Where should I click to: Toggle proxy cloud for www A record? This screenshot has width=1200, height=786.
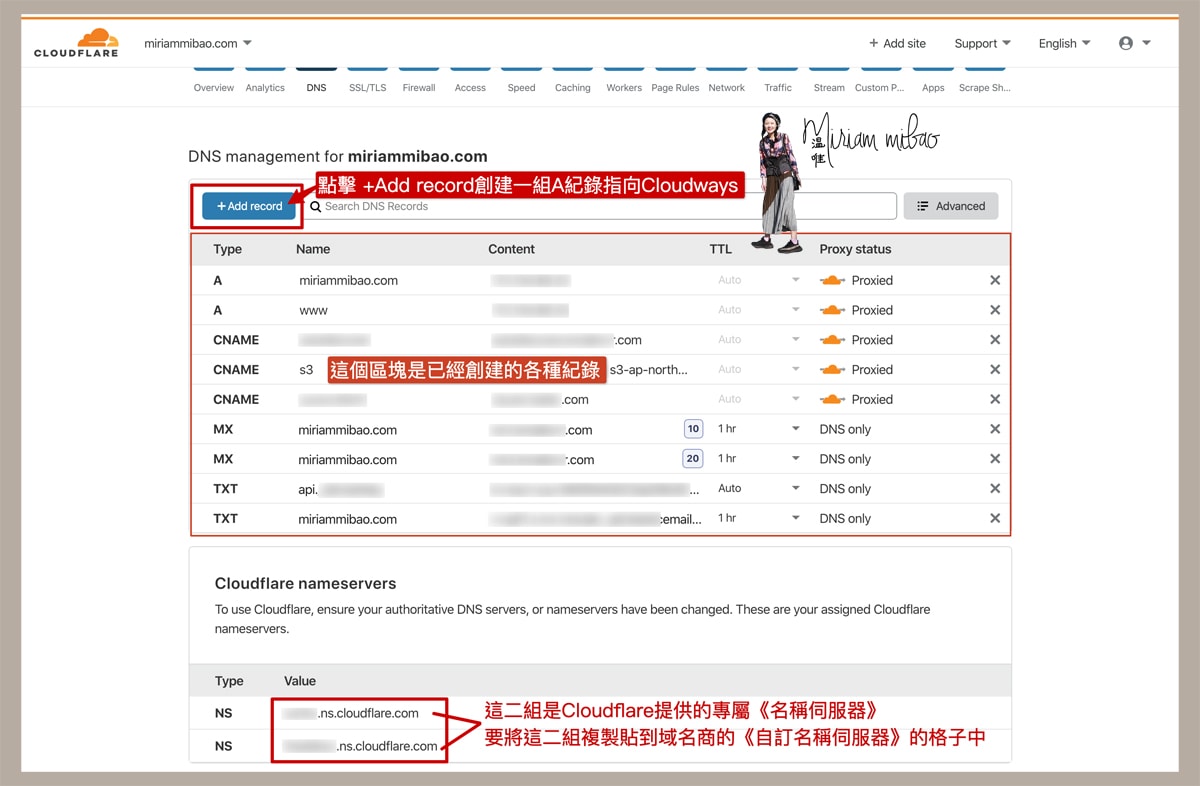(832, 310)
